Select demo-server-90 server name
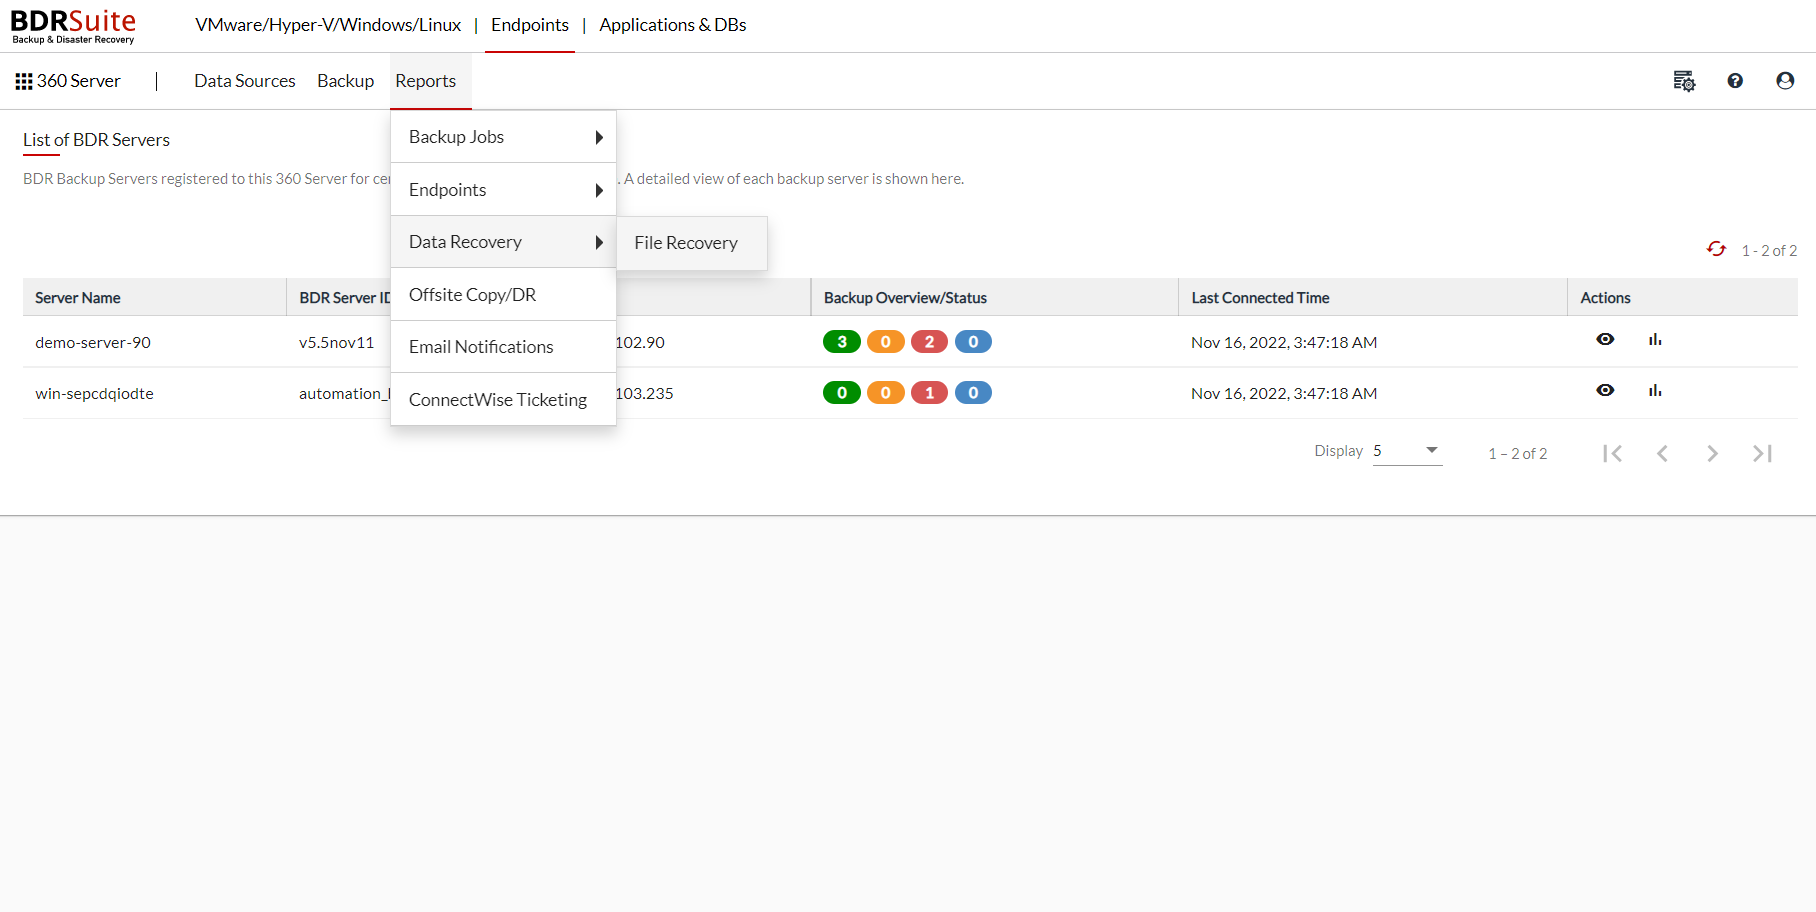This screenshot has width=1816, height=912. pyautogui.click(x=93, y=343)
